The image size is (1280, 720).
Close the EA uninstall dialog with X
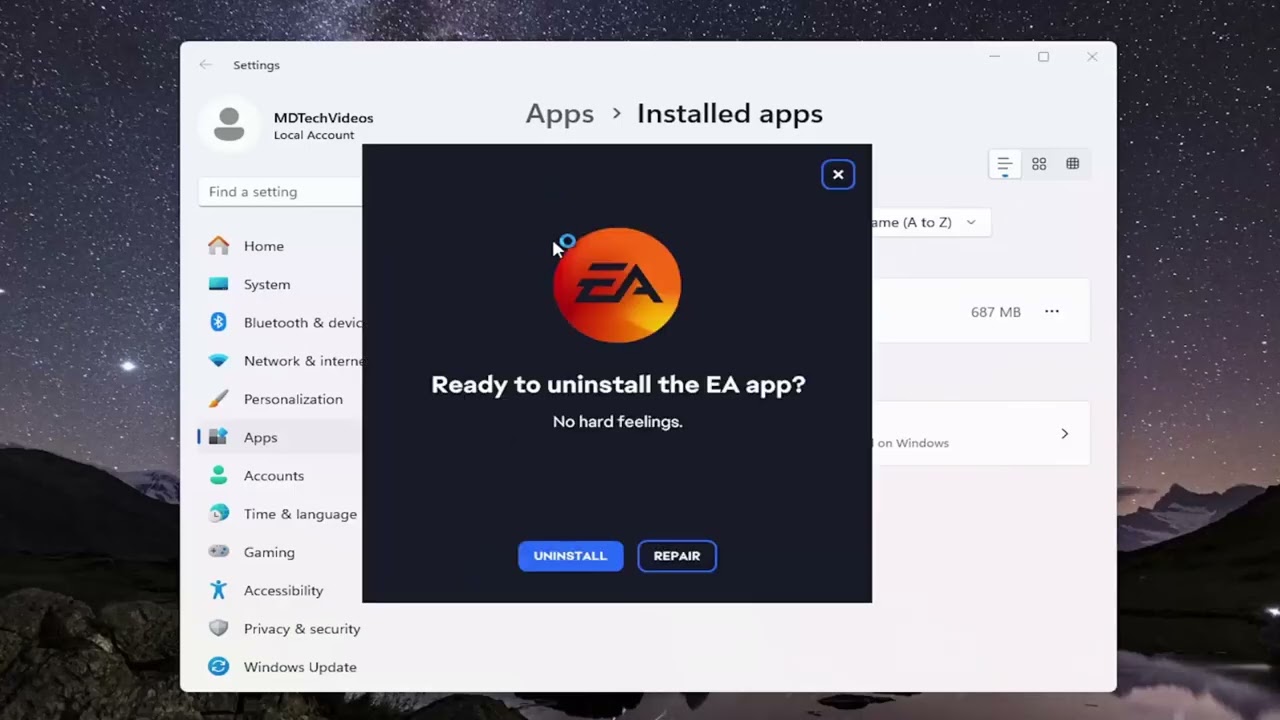[x=838, y=175]
